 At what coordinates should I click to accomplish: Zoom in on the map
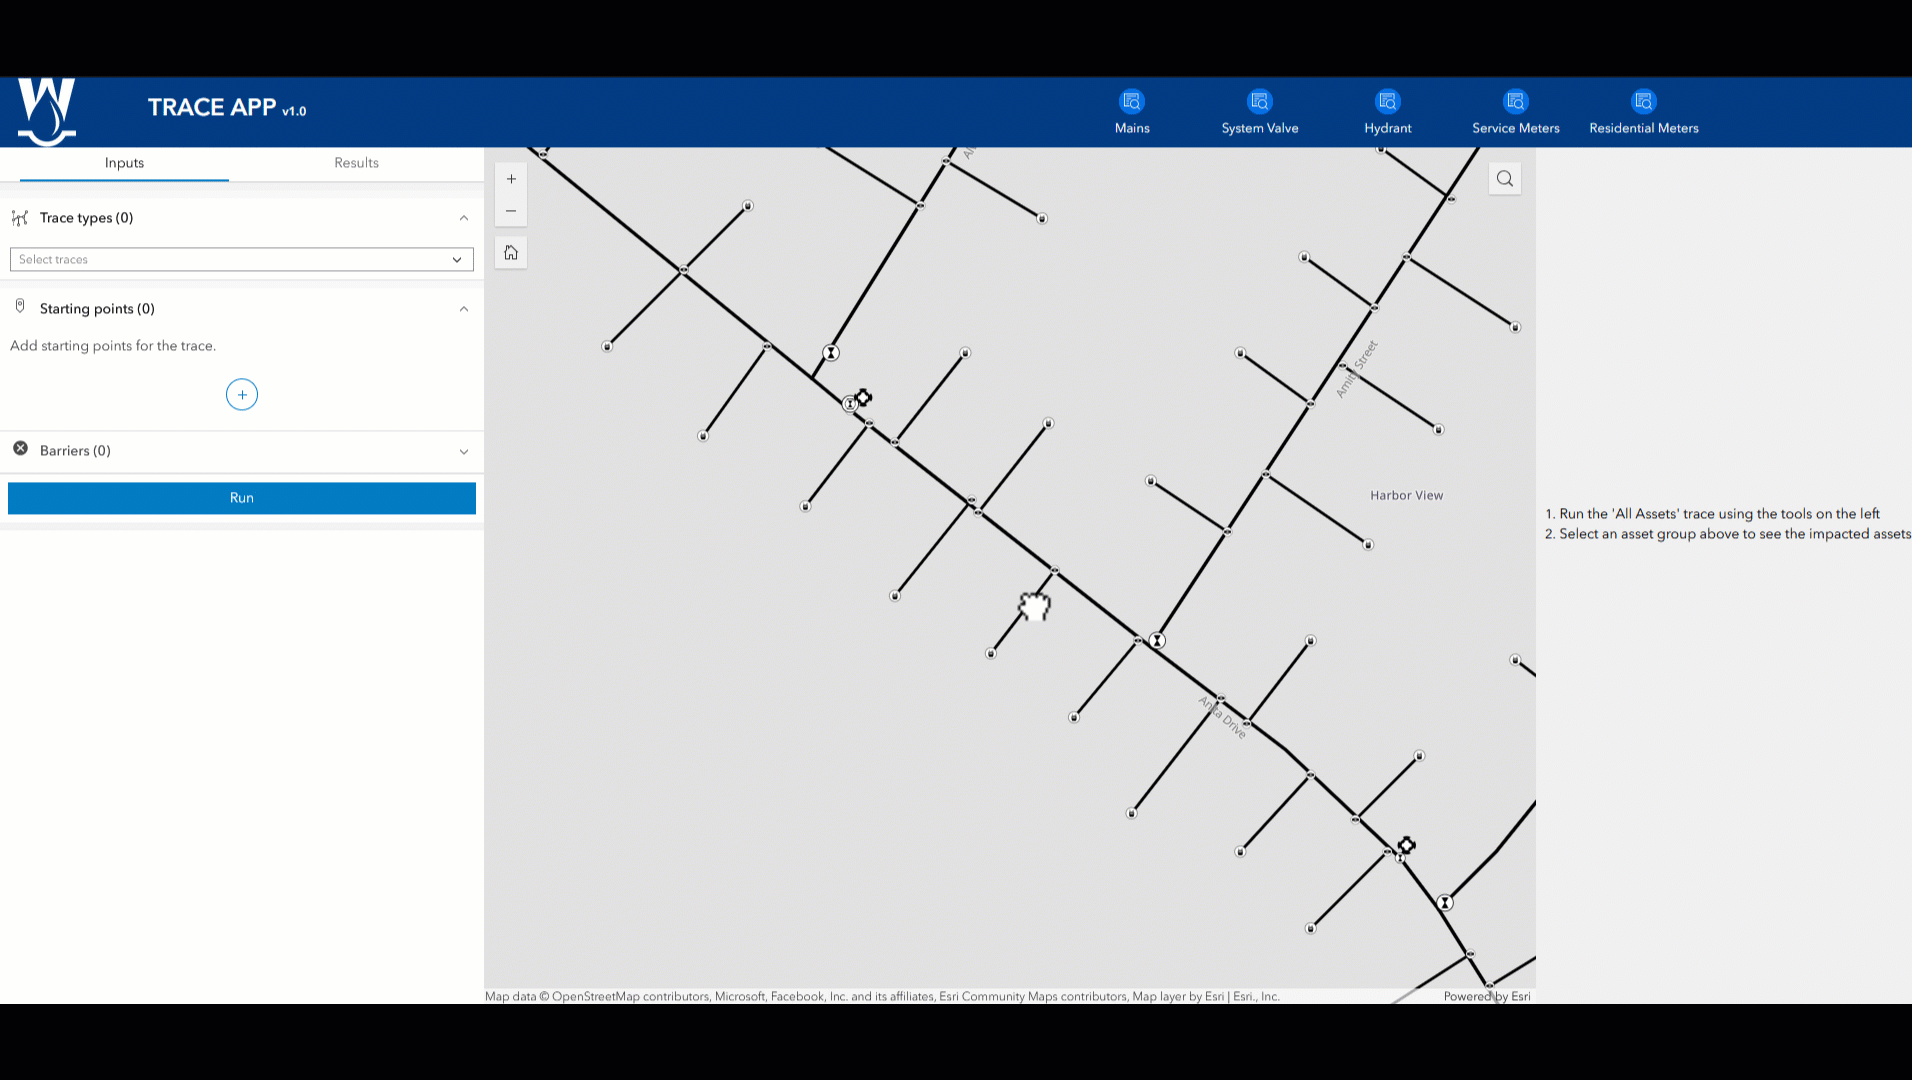(x=511, y=179)
